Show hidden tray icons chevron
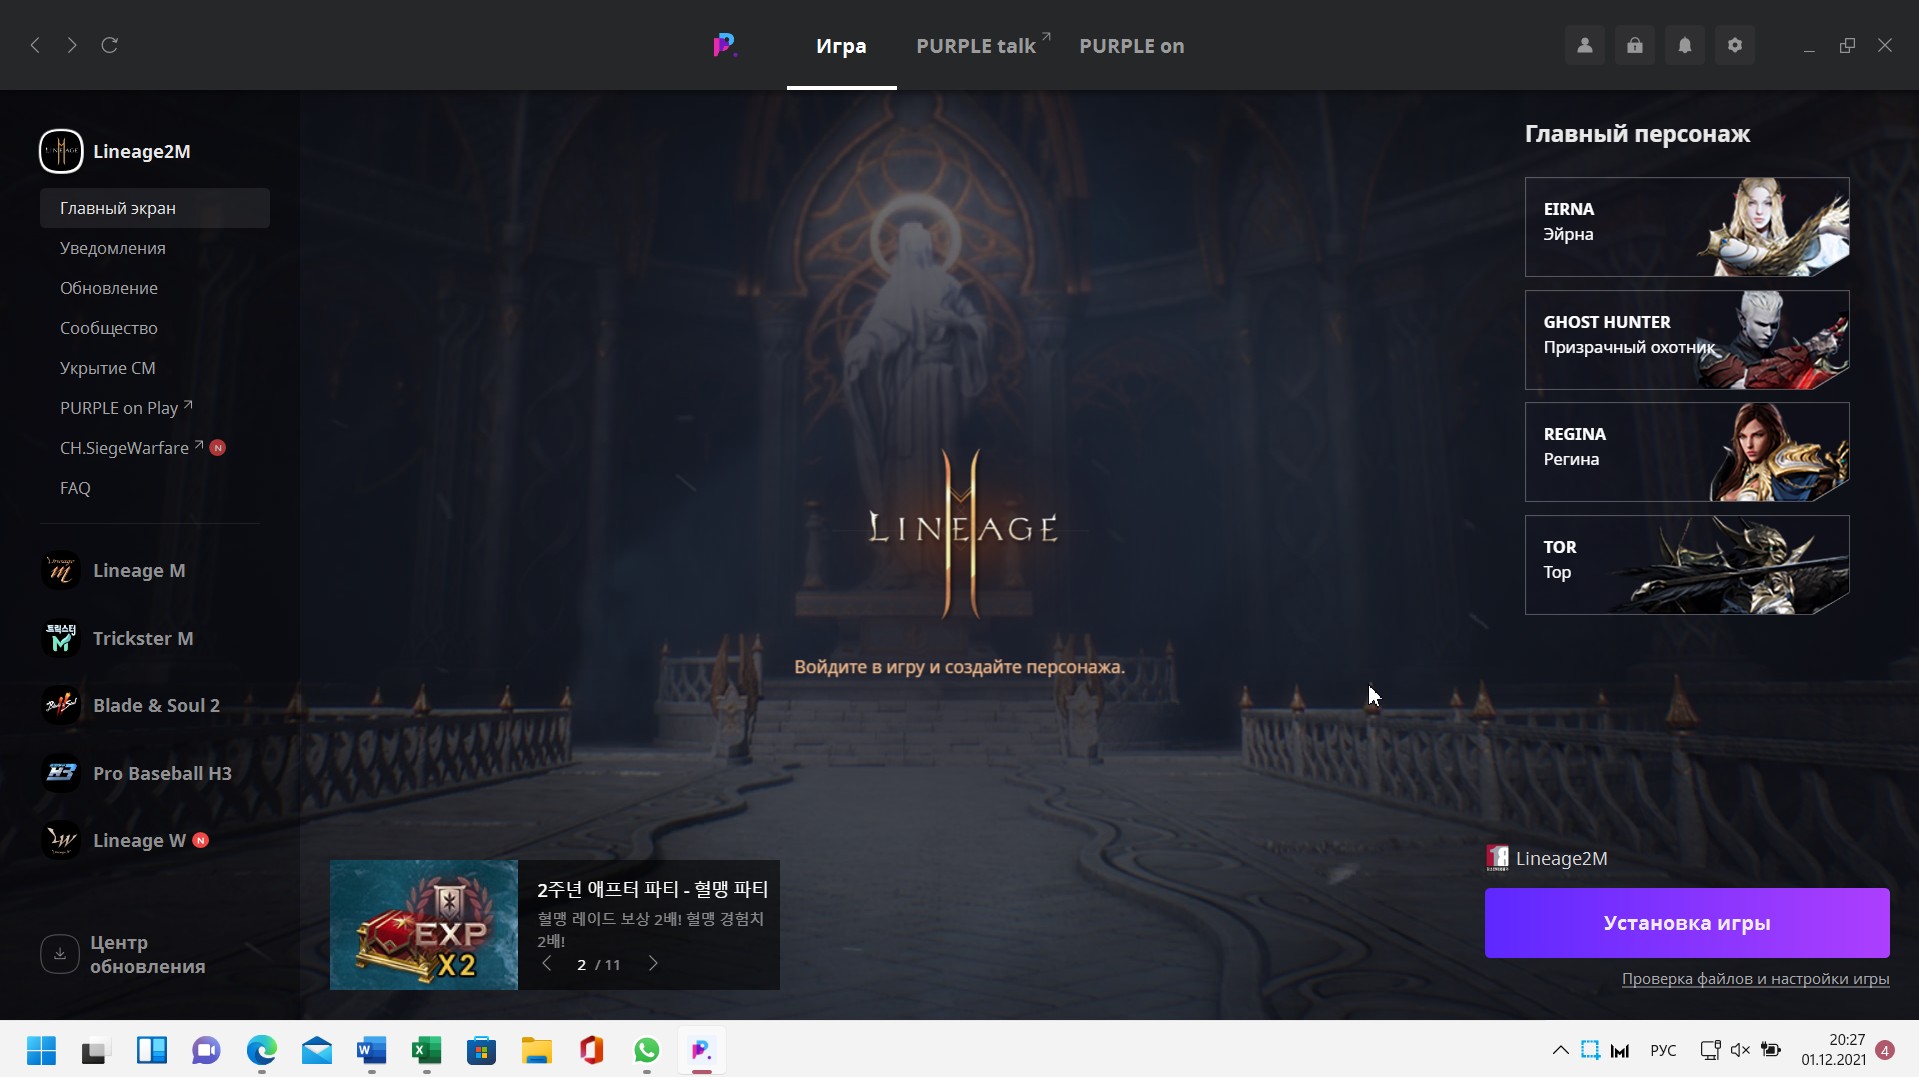 point(1560,1050)
